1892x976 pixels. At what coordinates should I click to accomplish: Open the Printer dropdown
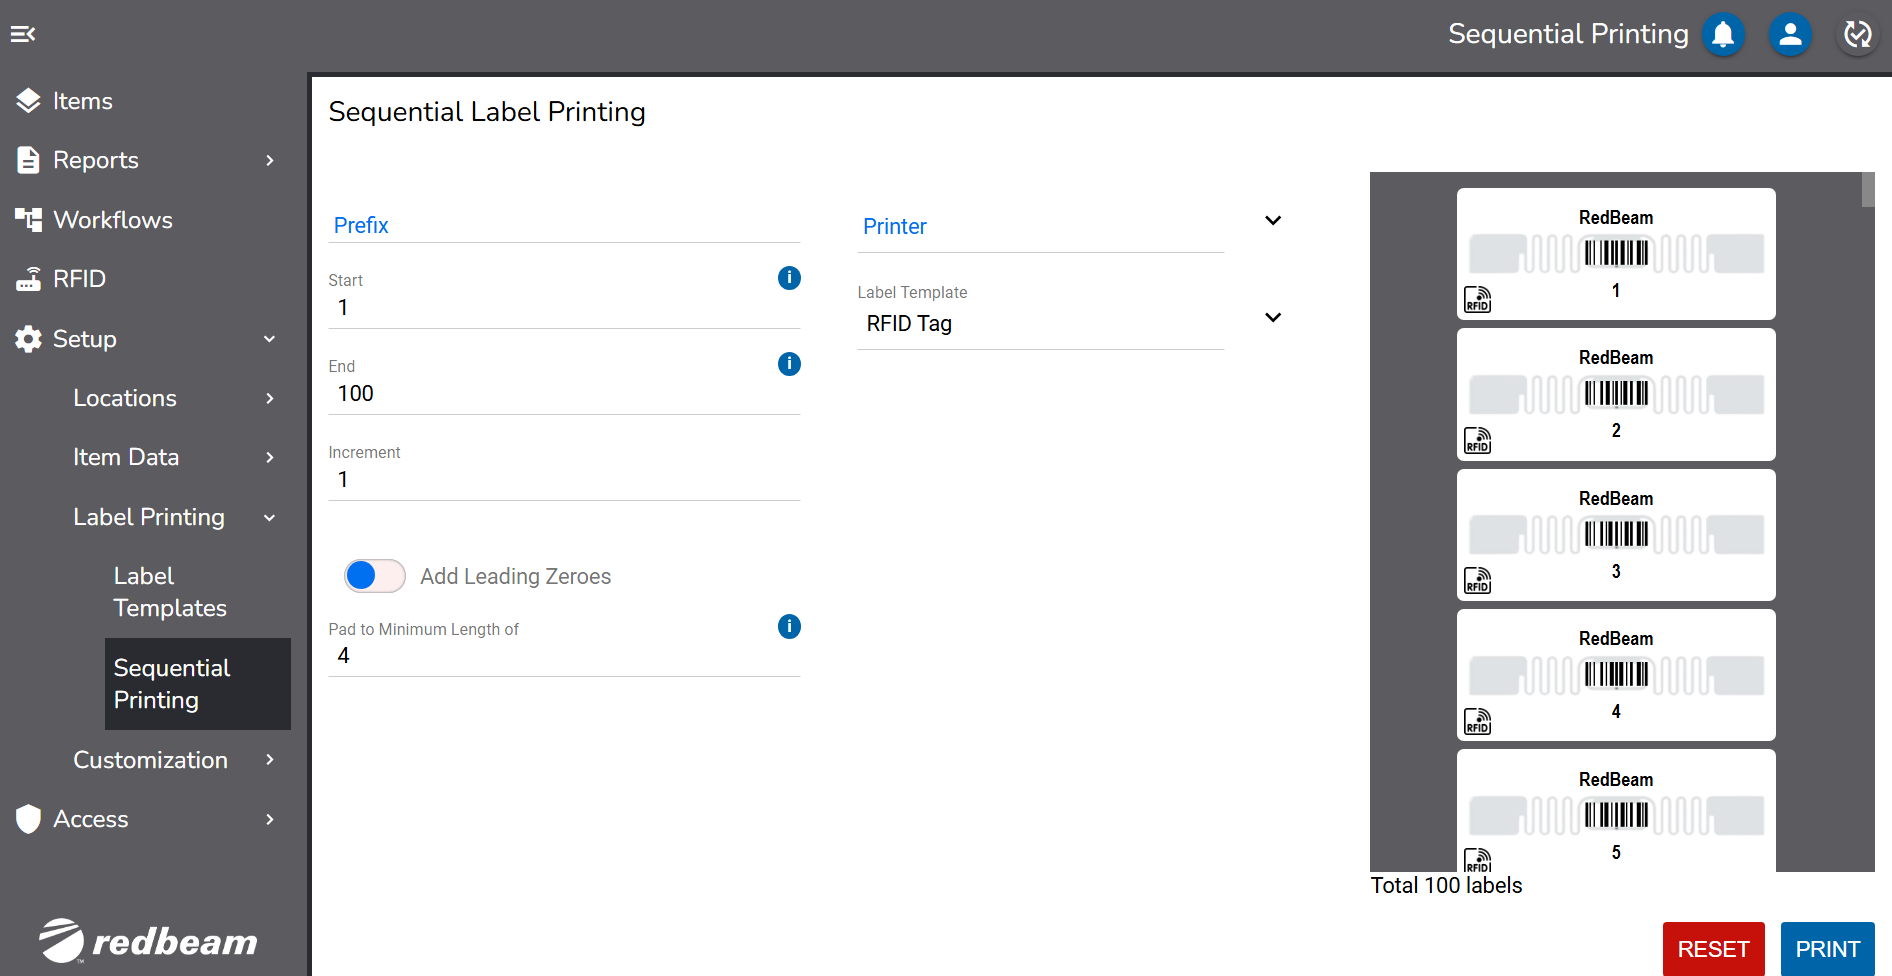1272,221
